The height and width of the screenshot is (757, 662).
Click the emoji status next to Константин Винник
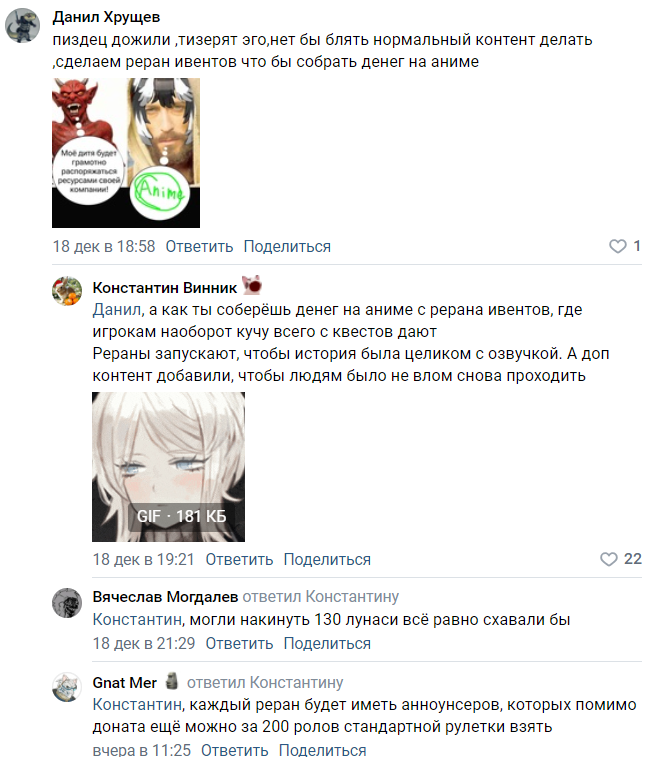click(252, 285)
